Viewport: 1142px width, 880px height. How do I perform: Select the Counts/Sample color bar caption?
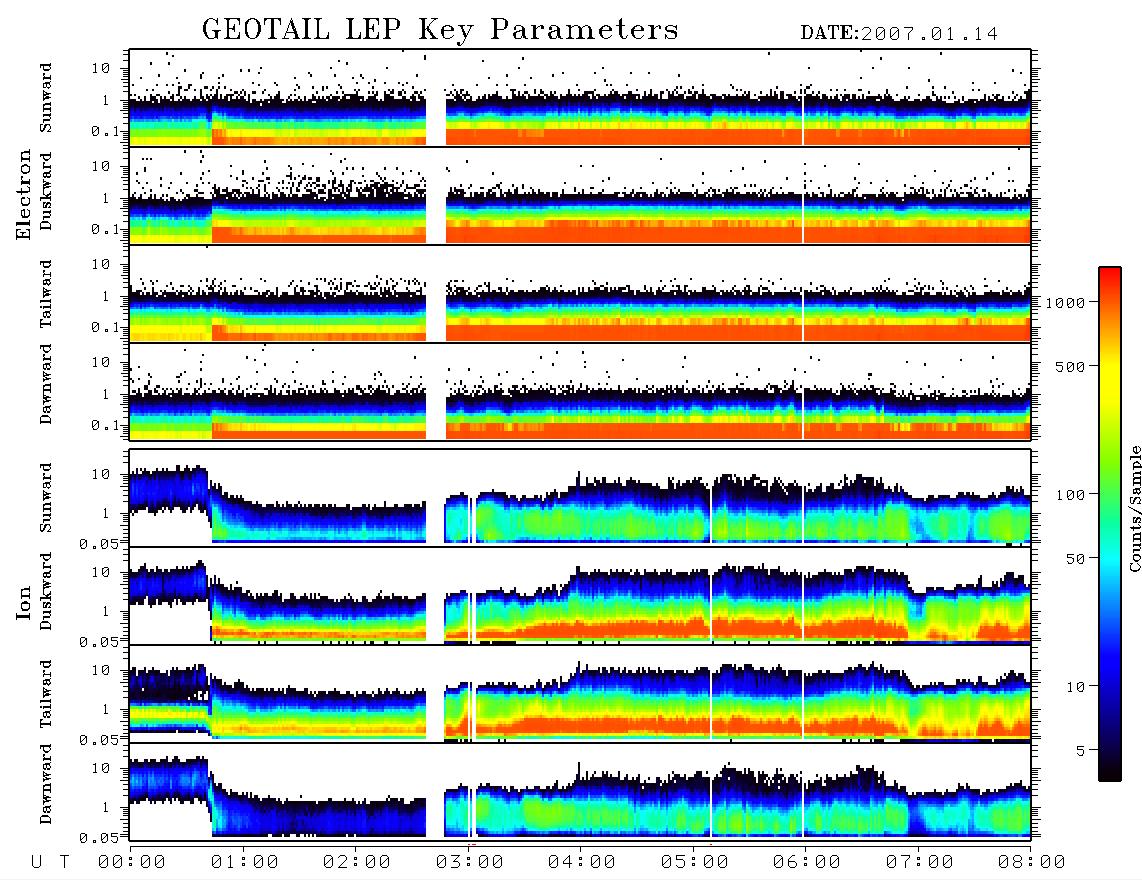click(1134, 508)
